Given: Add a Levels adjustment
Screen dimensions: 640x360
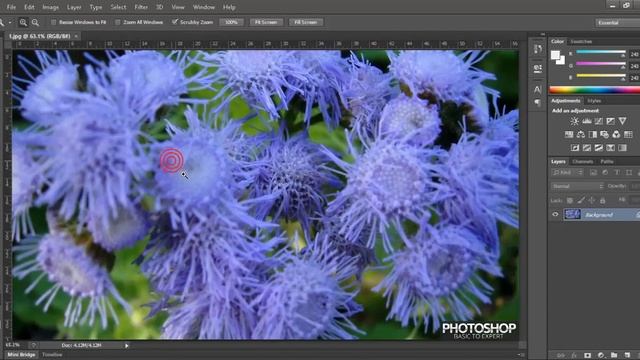Looking at the screenshot, I should click(587, 121).
